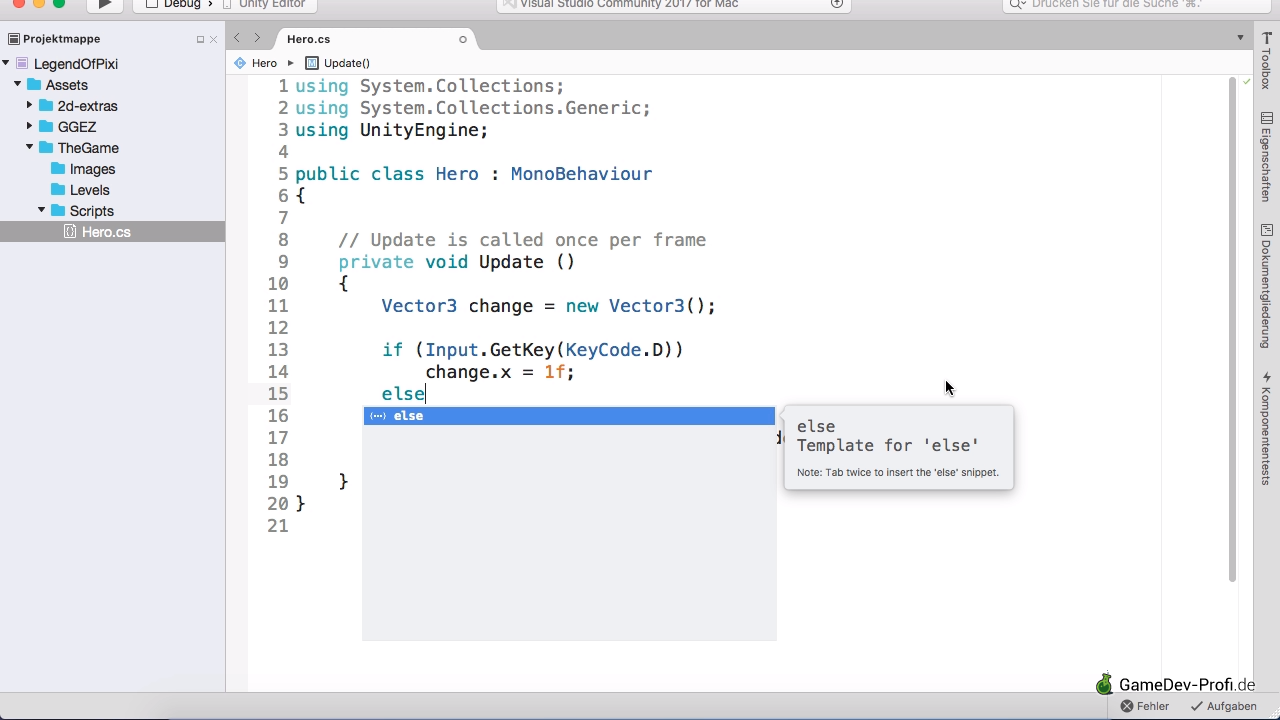Open the document tab list dropdown arrow
The image size is (1280, 720).
pyautogui.click(x=1240, y=38)
